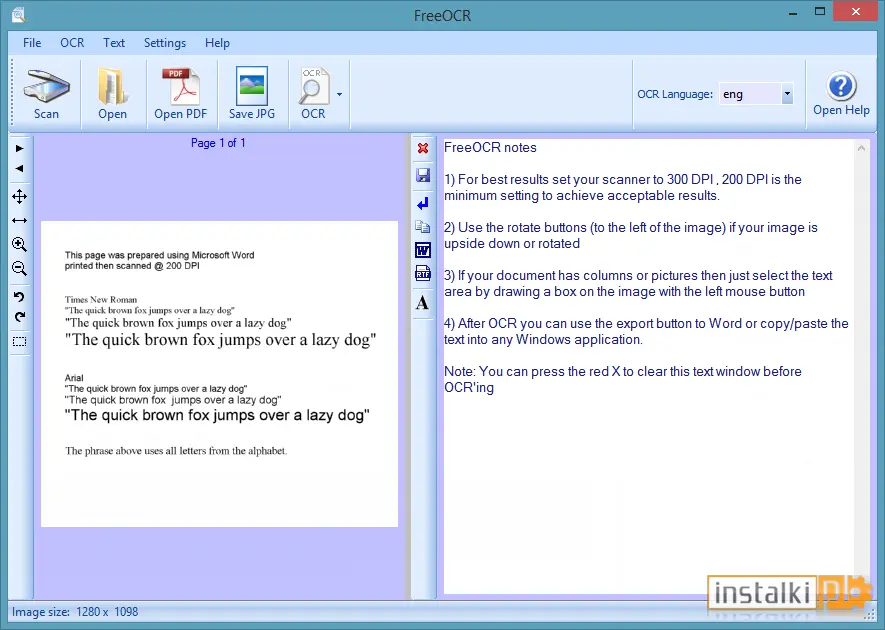Fit image to width arrow icon

pos(20,221)
